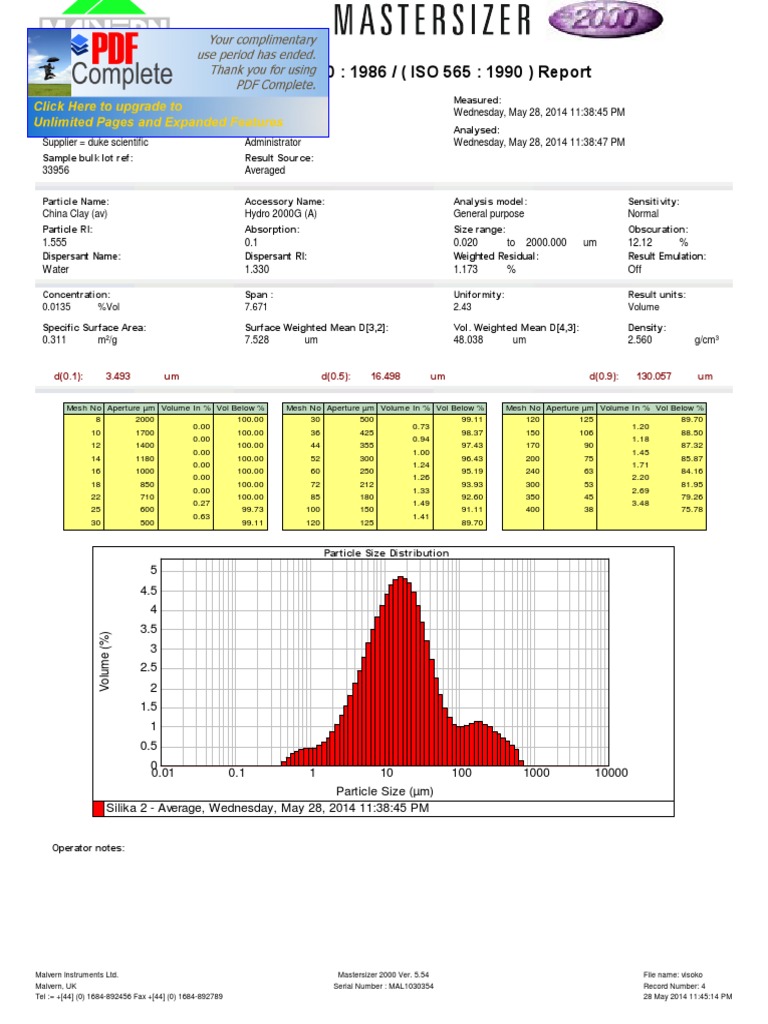768x1024 pixels.
Task: Click aperture '1700' cell in the first table
Action: coord(145,433)
